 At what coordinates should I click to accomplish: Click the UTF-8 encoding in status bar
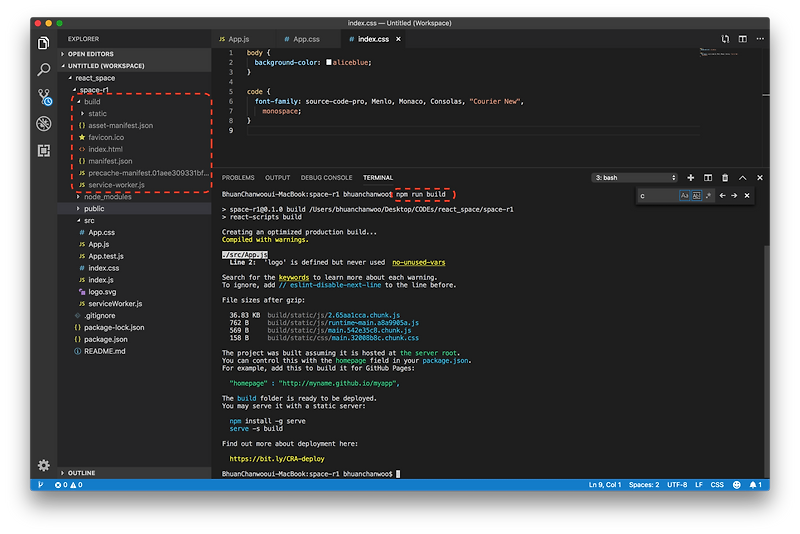pos(676,485)
